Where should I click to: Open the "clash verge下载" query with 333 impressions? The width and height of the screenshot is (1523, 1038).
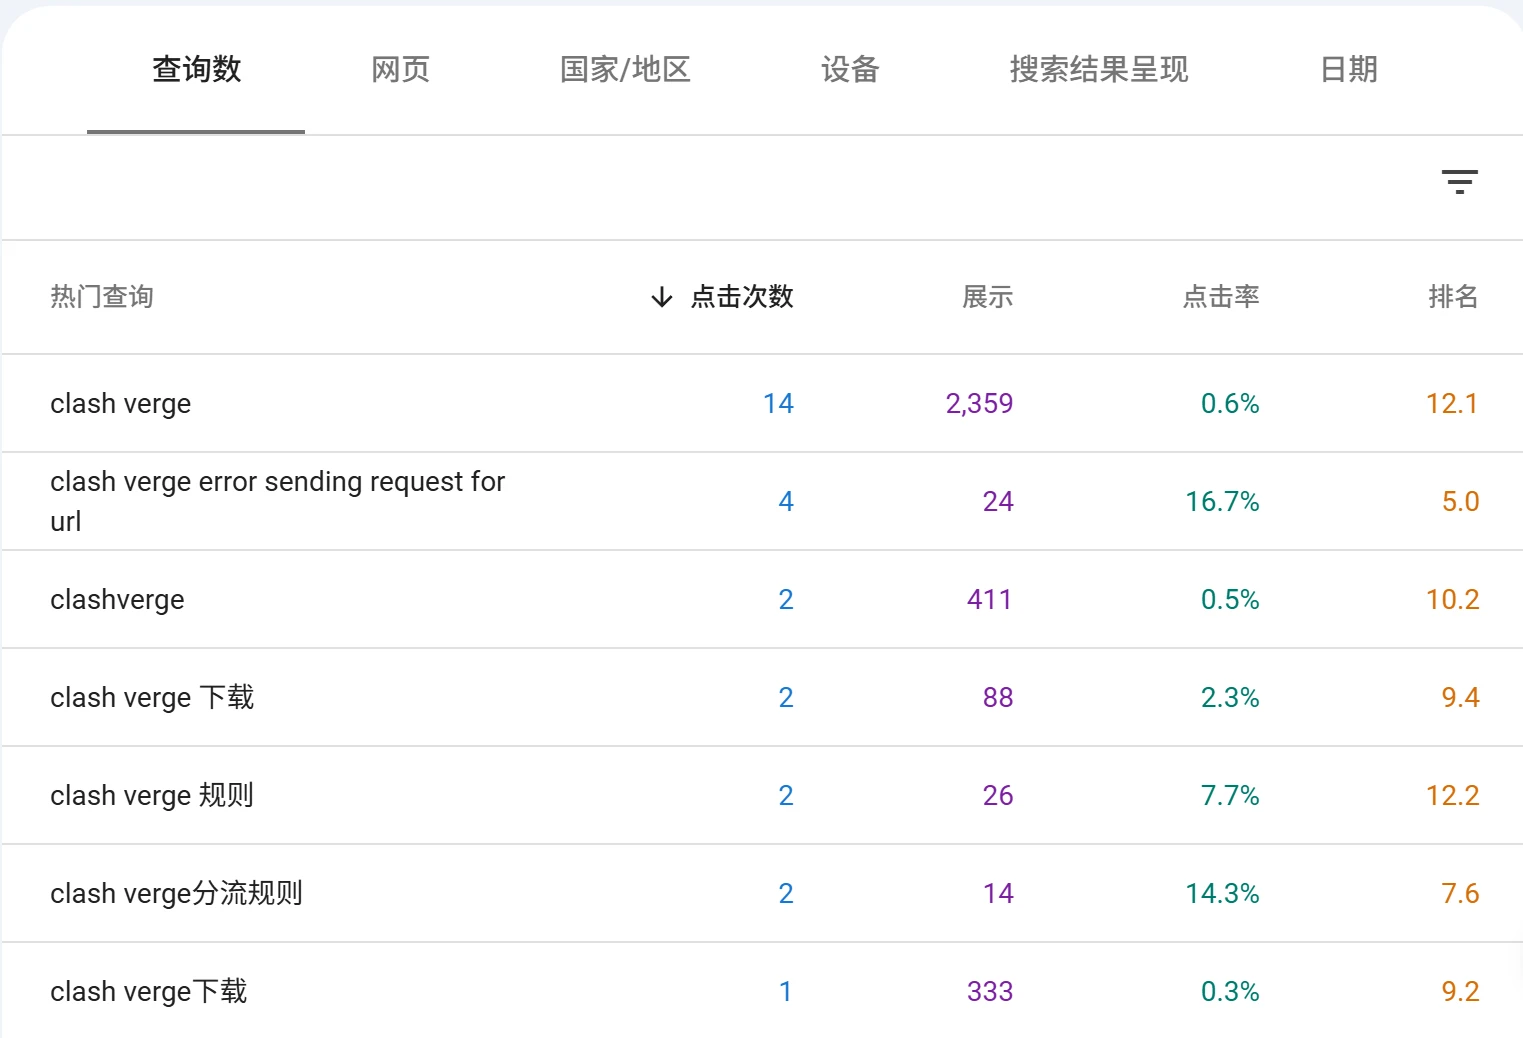click(149, 992)
